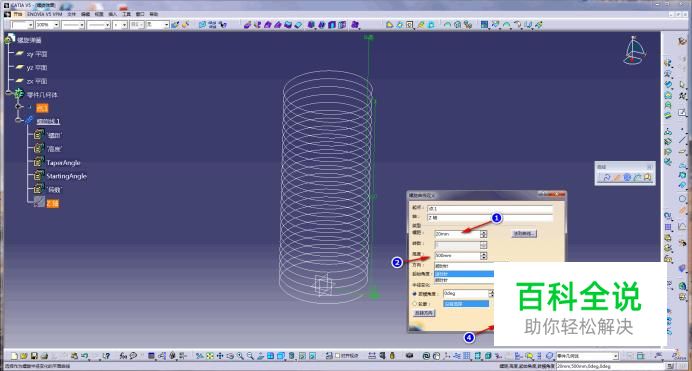This screenshot has width=692, height=371.
Task: Open the 100% opacity dropdown
Action: click(x=56, y=25)
